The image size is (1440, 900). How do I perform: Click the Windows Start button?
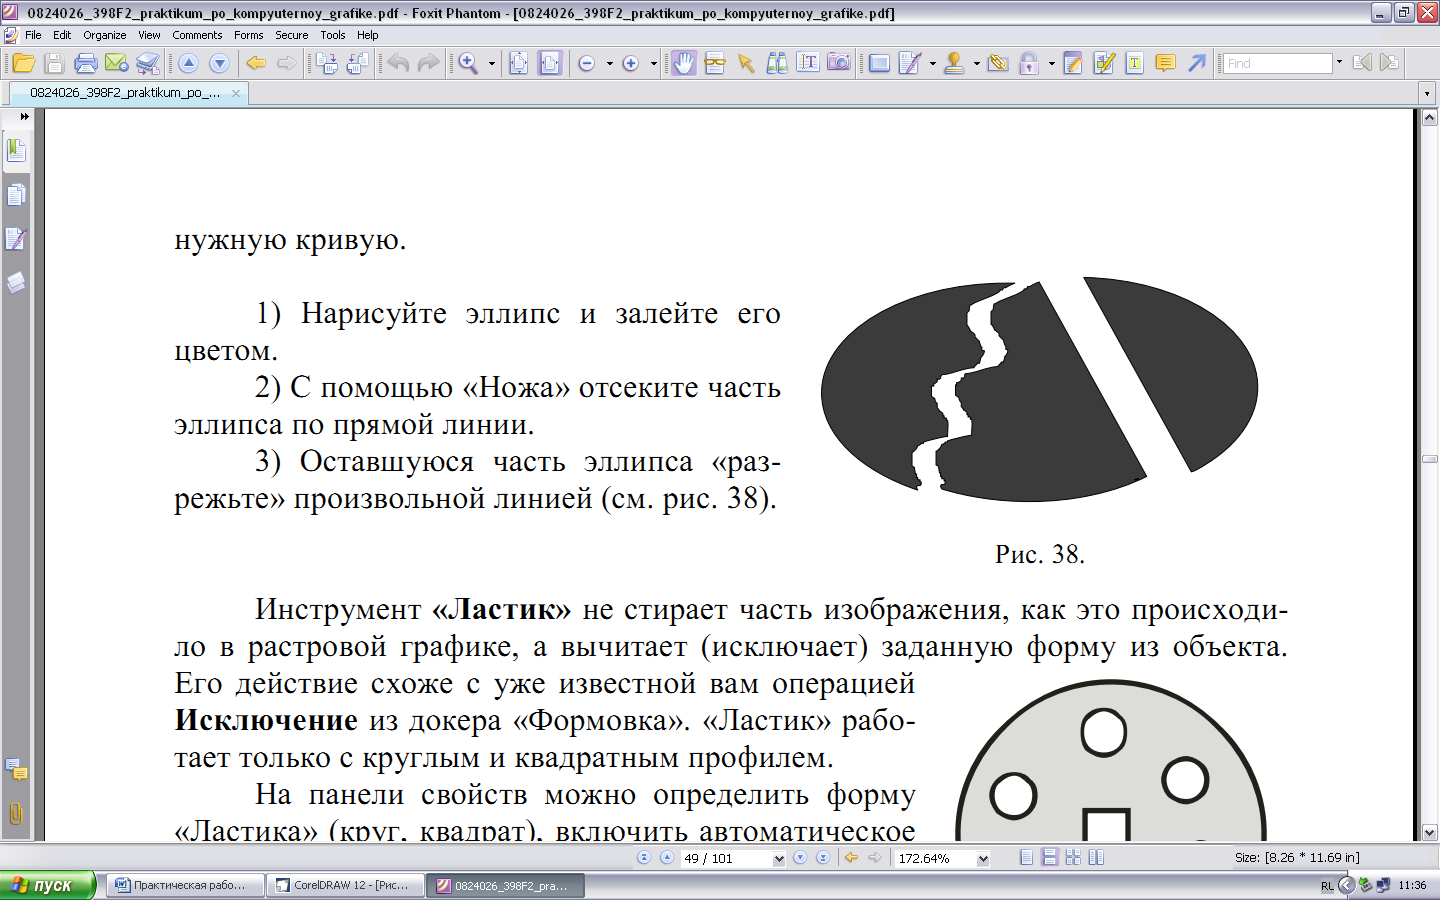click(48, 886)
